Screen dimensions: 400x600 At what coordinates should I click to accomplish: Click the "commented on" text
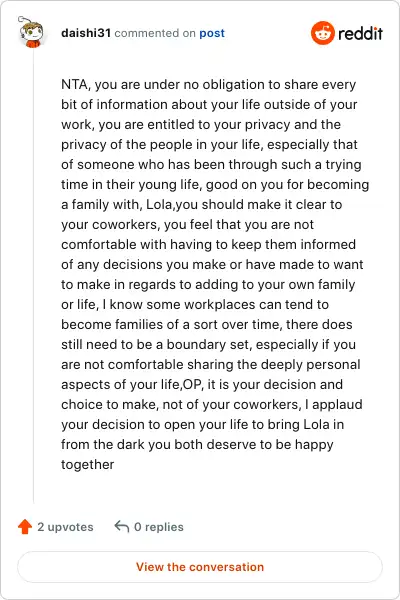[155, 33]
